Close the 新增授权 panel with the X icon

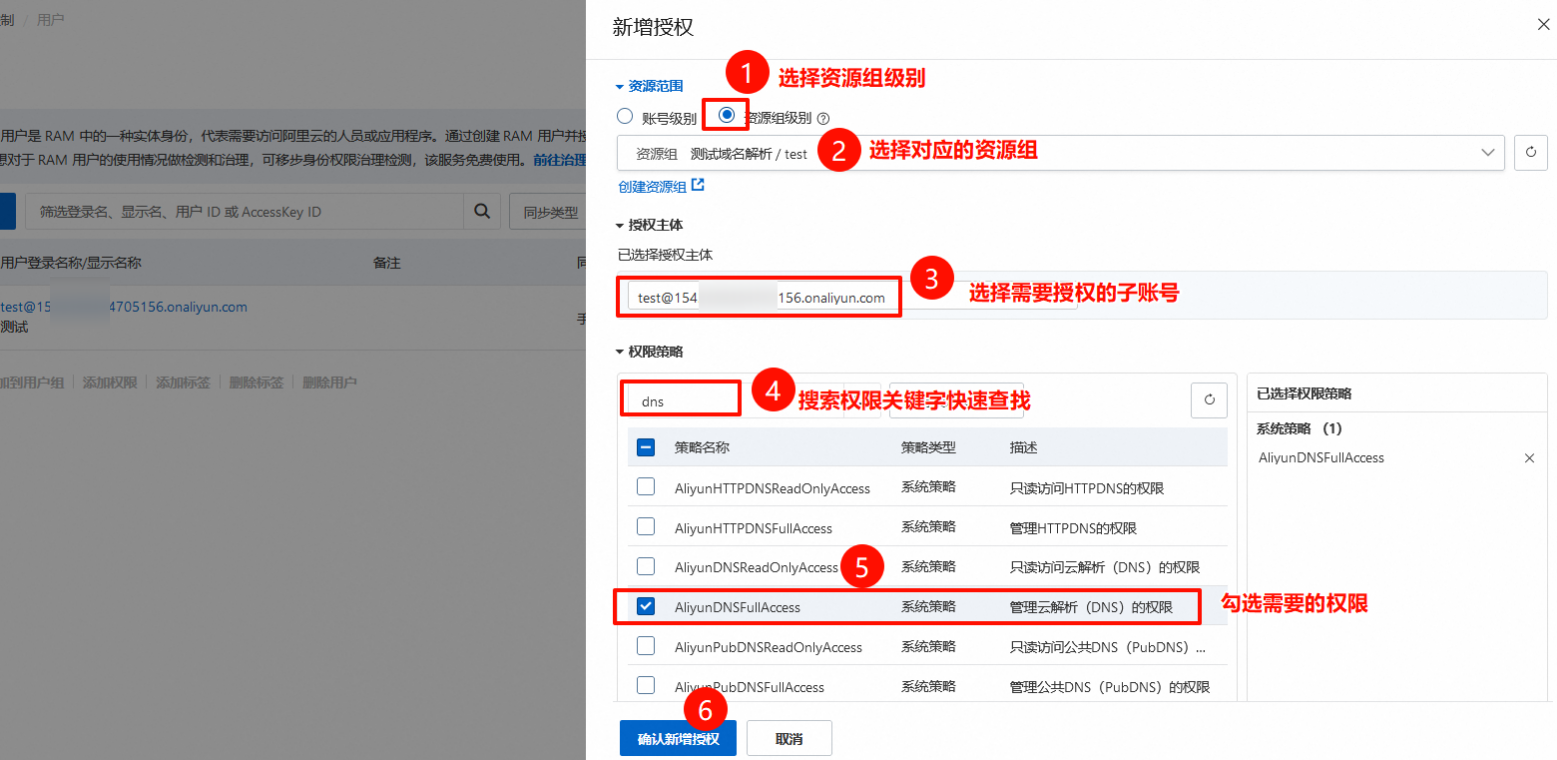tap(1543, 25)
